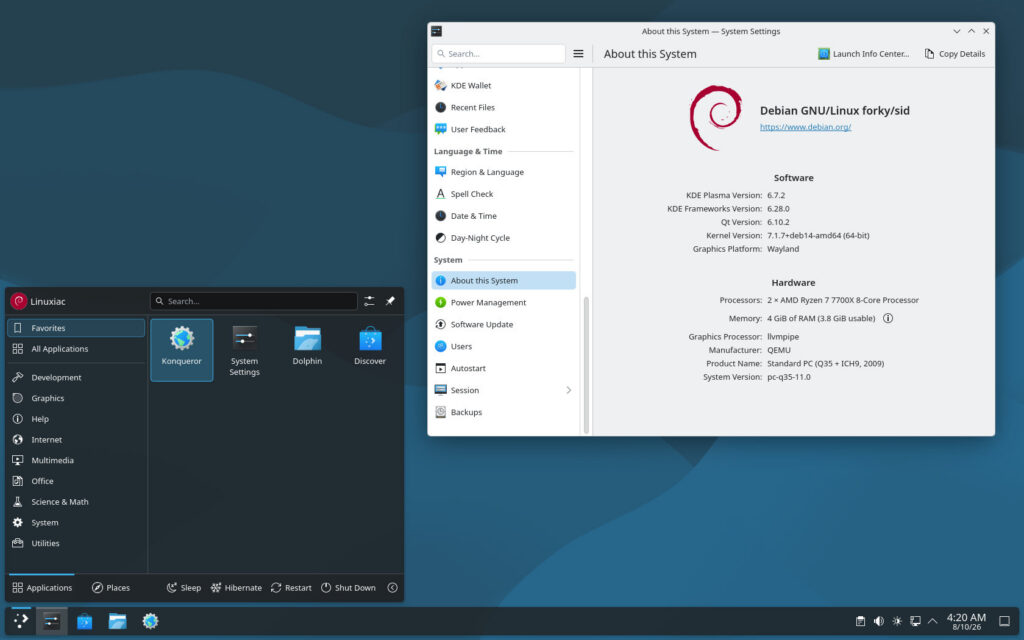The height and width of the screenshot is (640, 1024).
Task: Open KDE Wallet settings
Action: tap(504, 86)
